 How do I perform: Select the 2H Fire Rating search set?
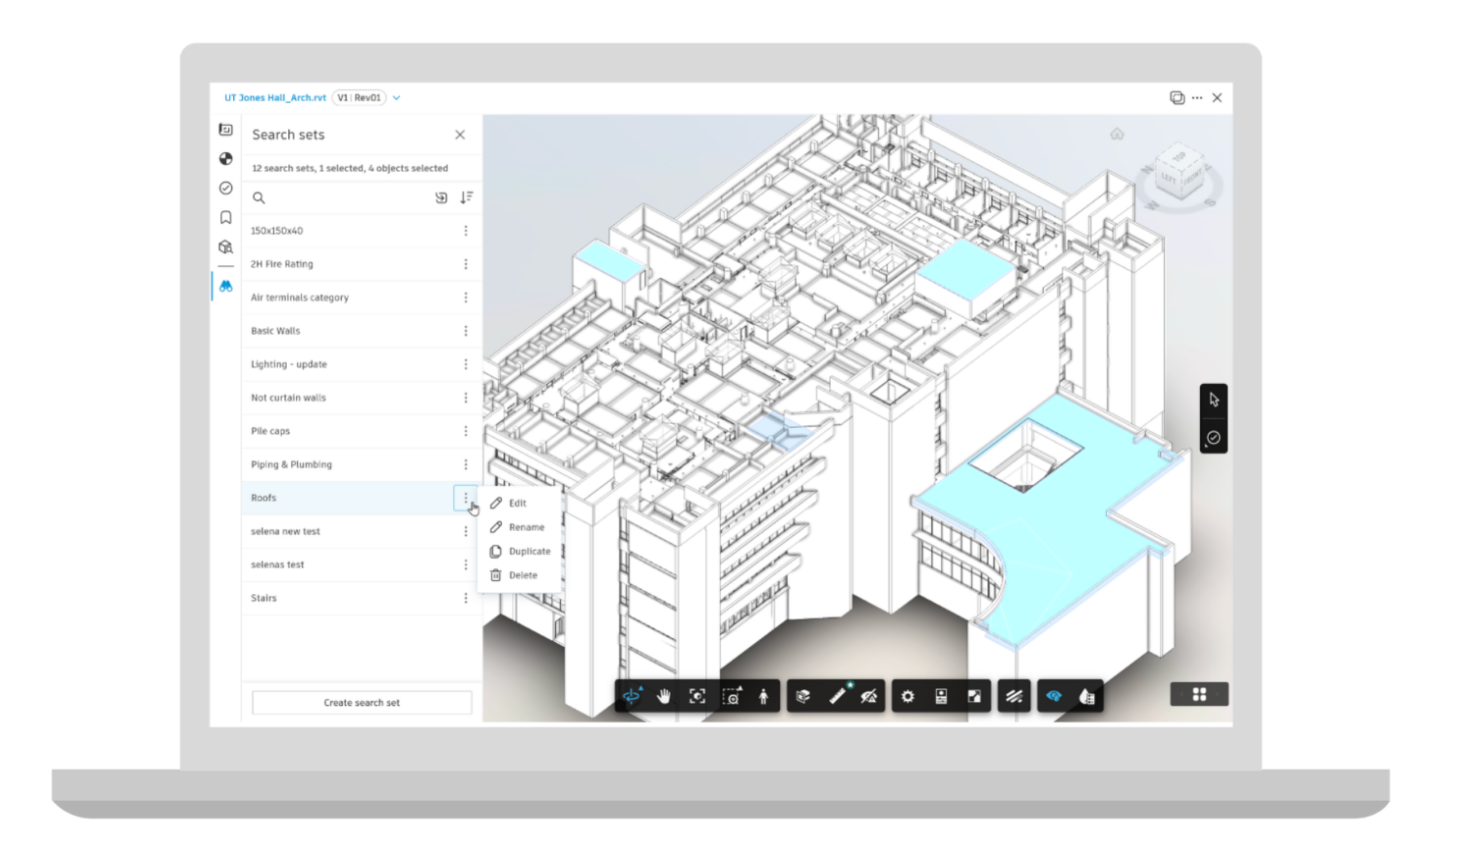pyautogui.click(x=361, y=264)
